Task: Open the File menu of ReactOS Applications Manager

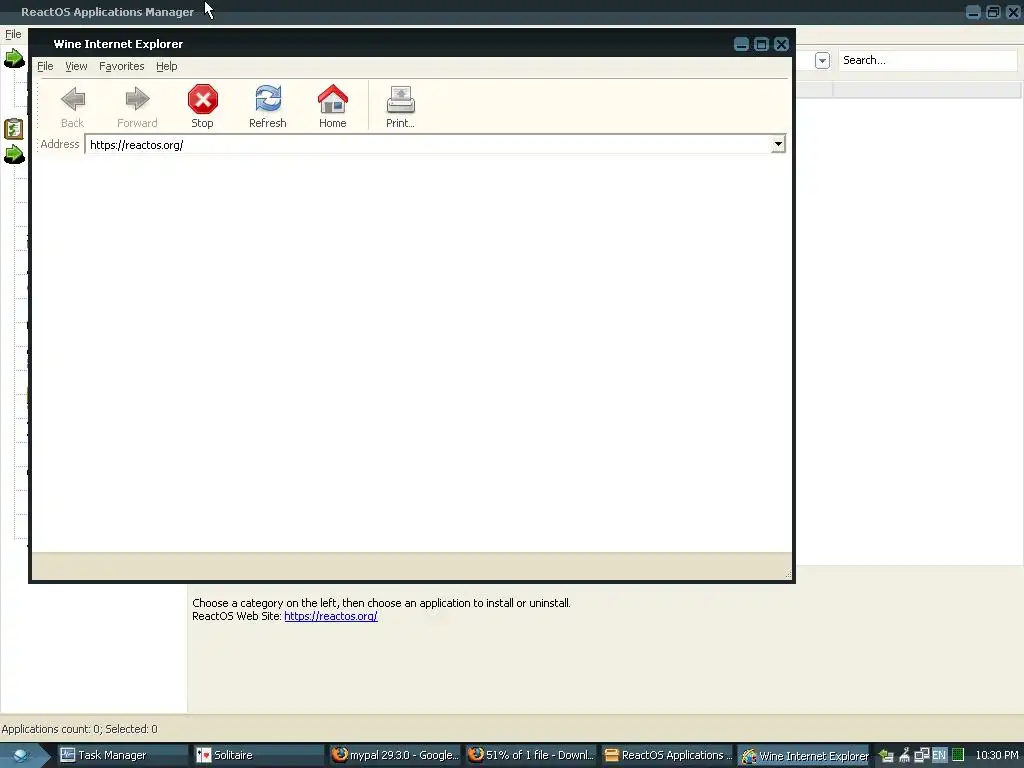Action: click(x=13, y=34)
